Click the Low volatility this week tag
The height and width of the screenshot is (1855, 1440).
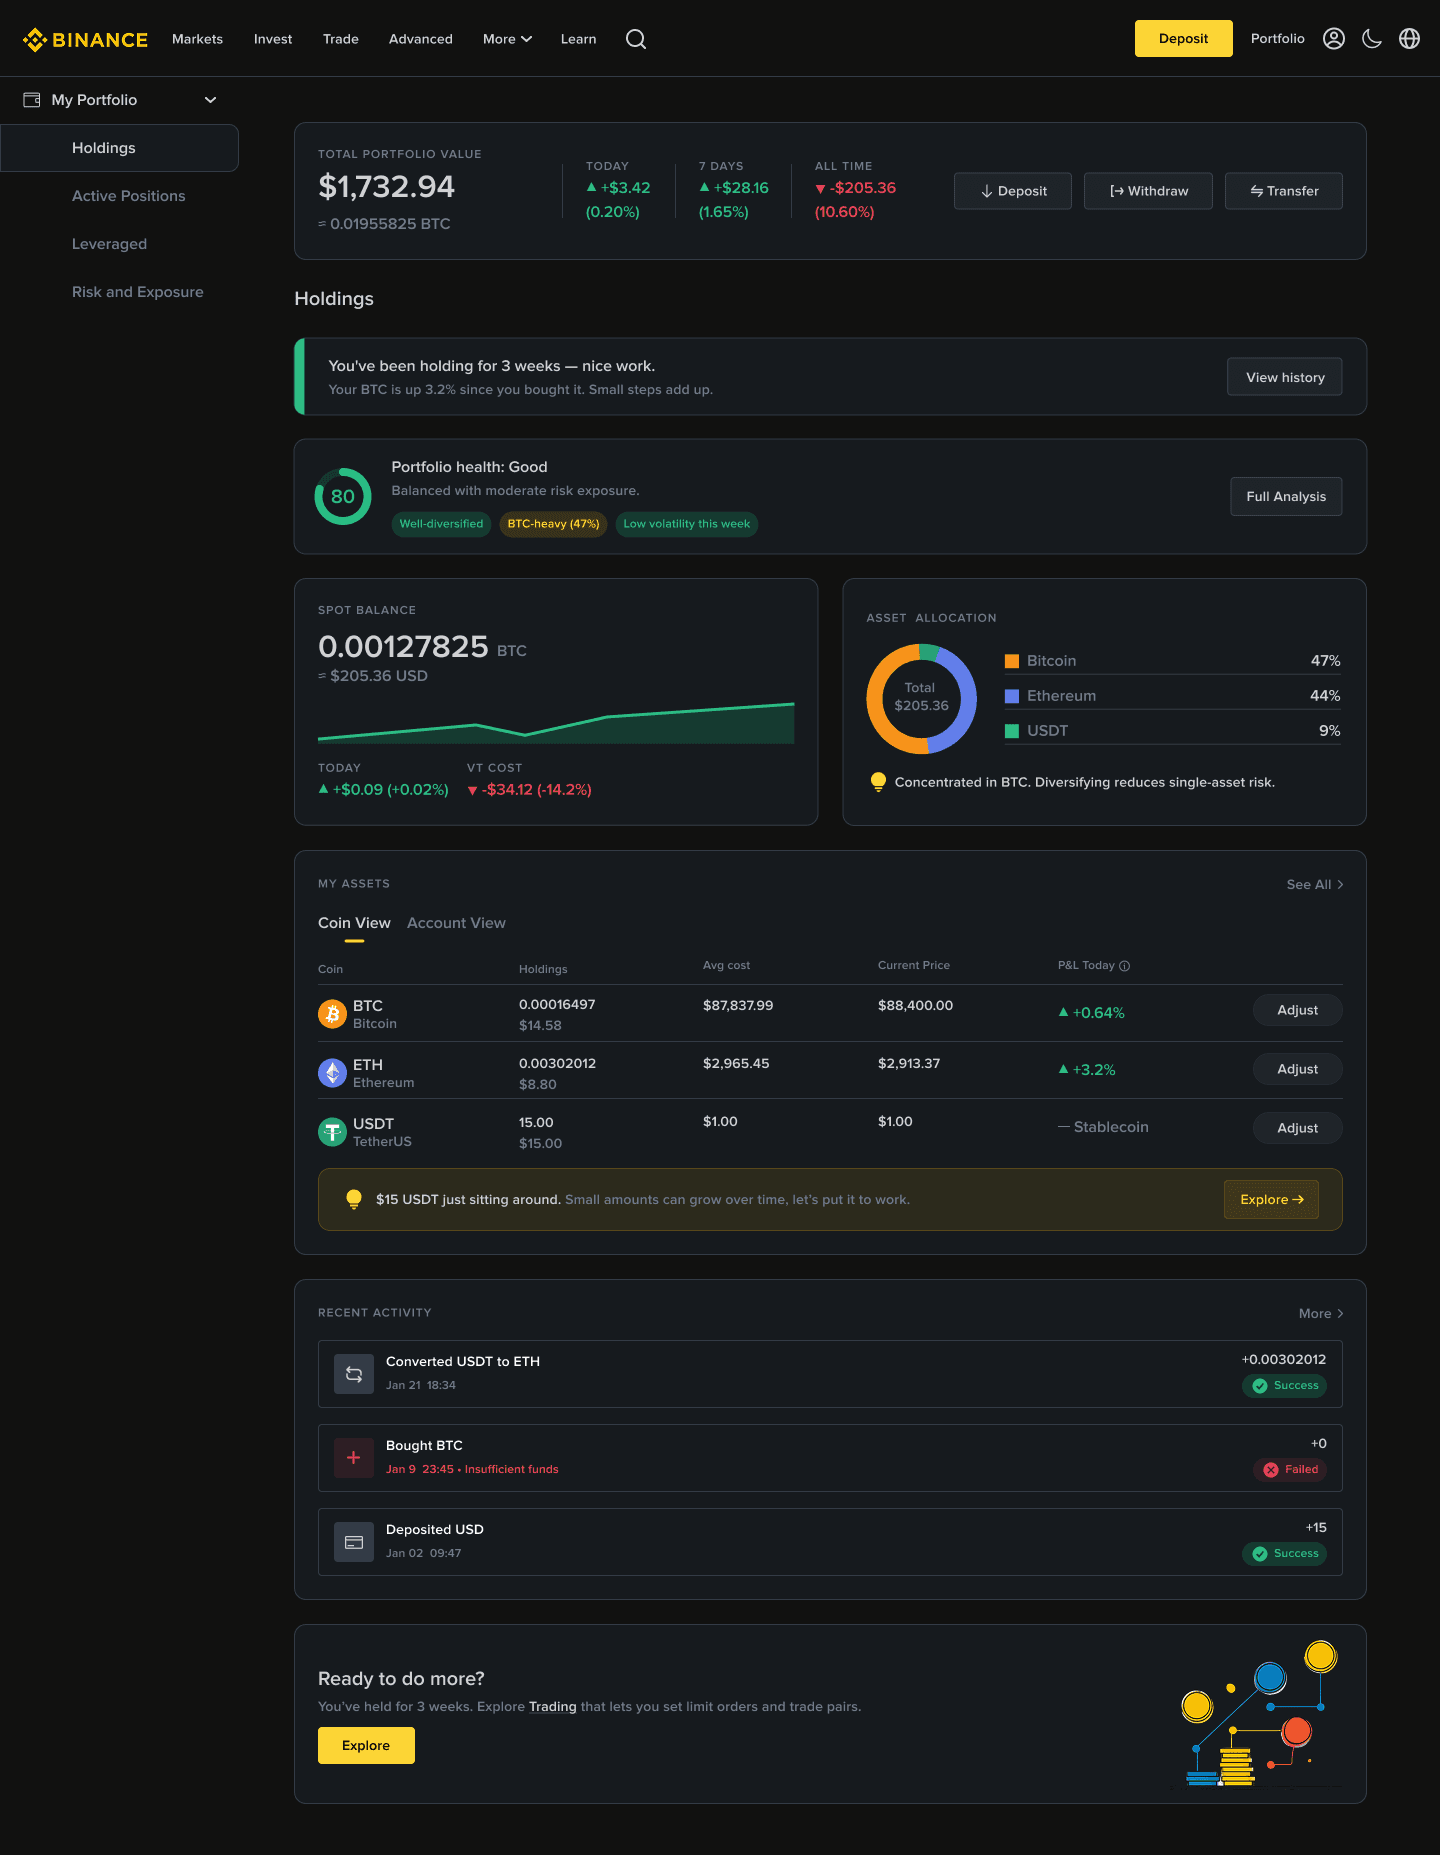pos(686,524)
